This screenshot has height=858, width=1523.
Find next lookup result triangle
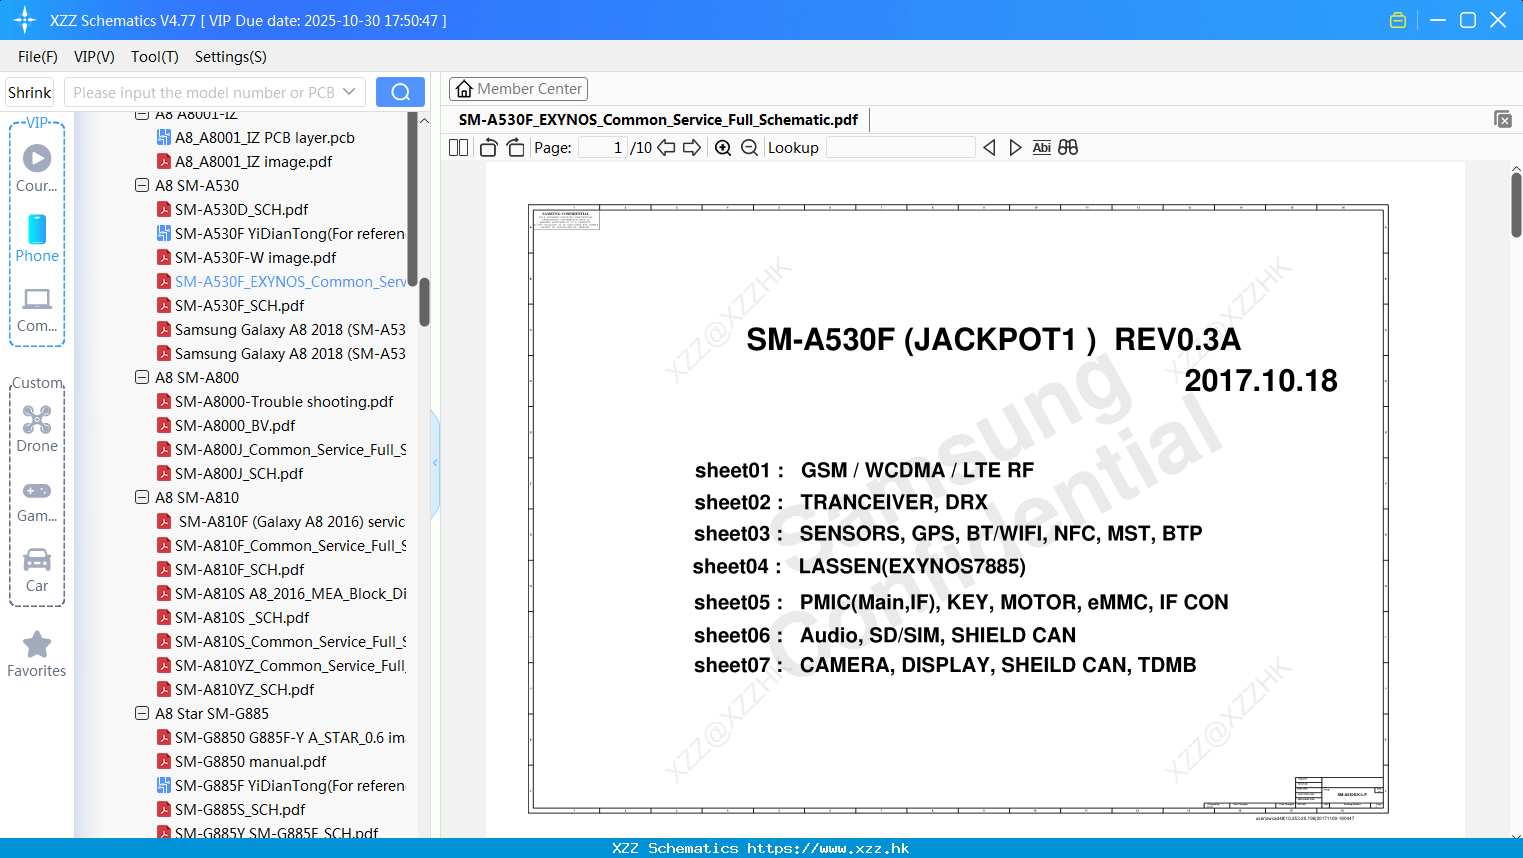tap(1015, 148)
